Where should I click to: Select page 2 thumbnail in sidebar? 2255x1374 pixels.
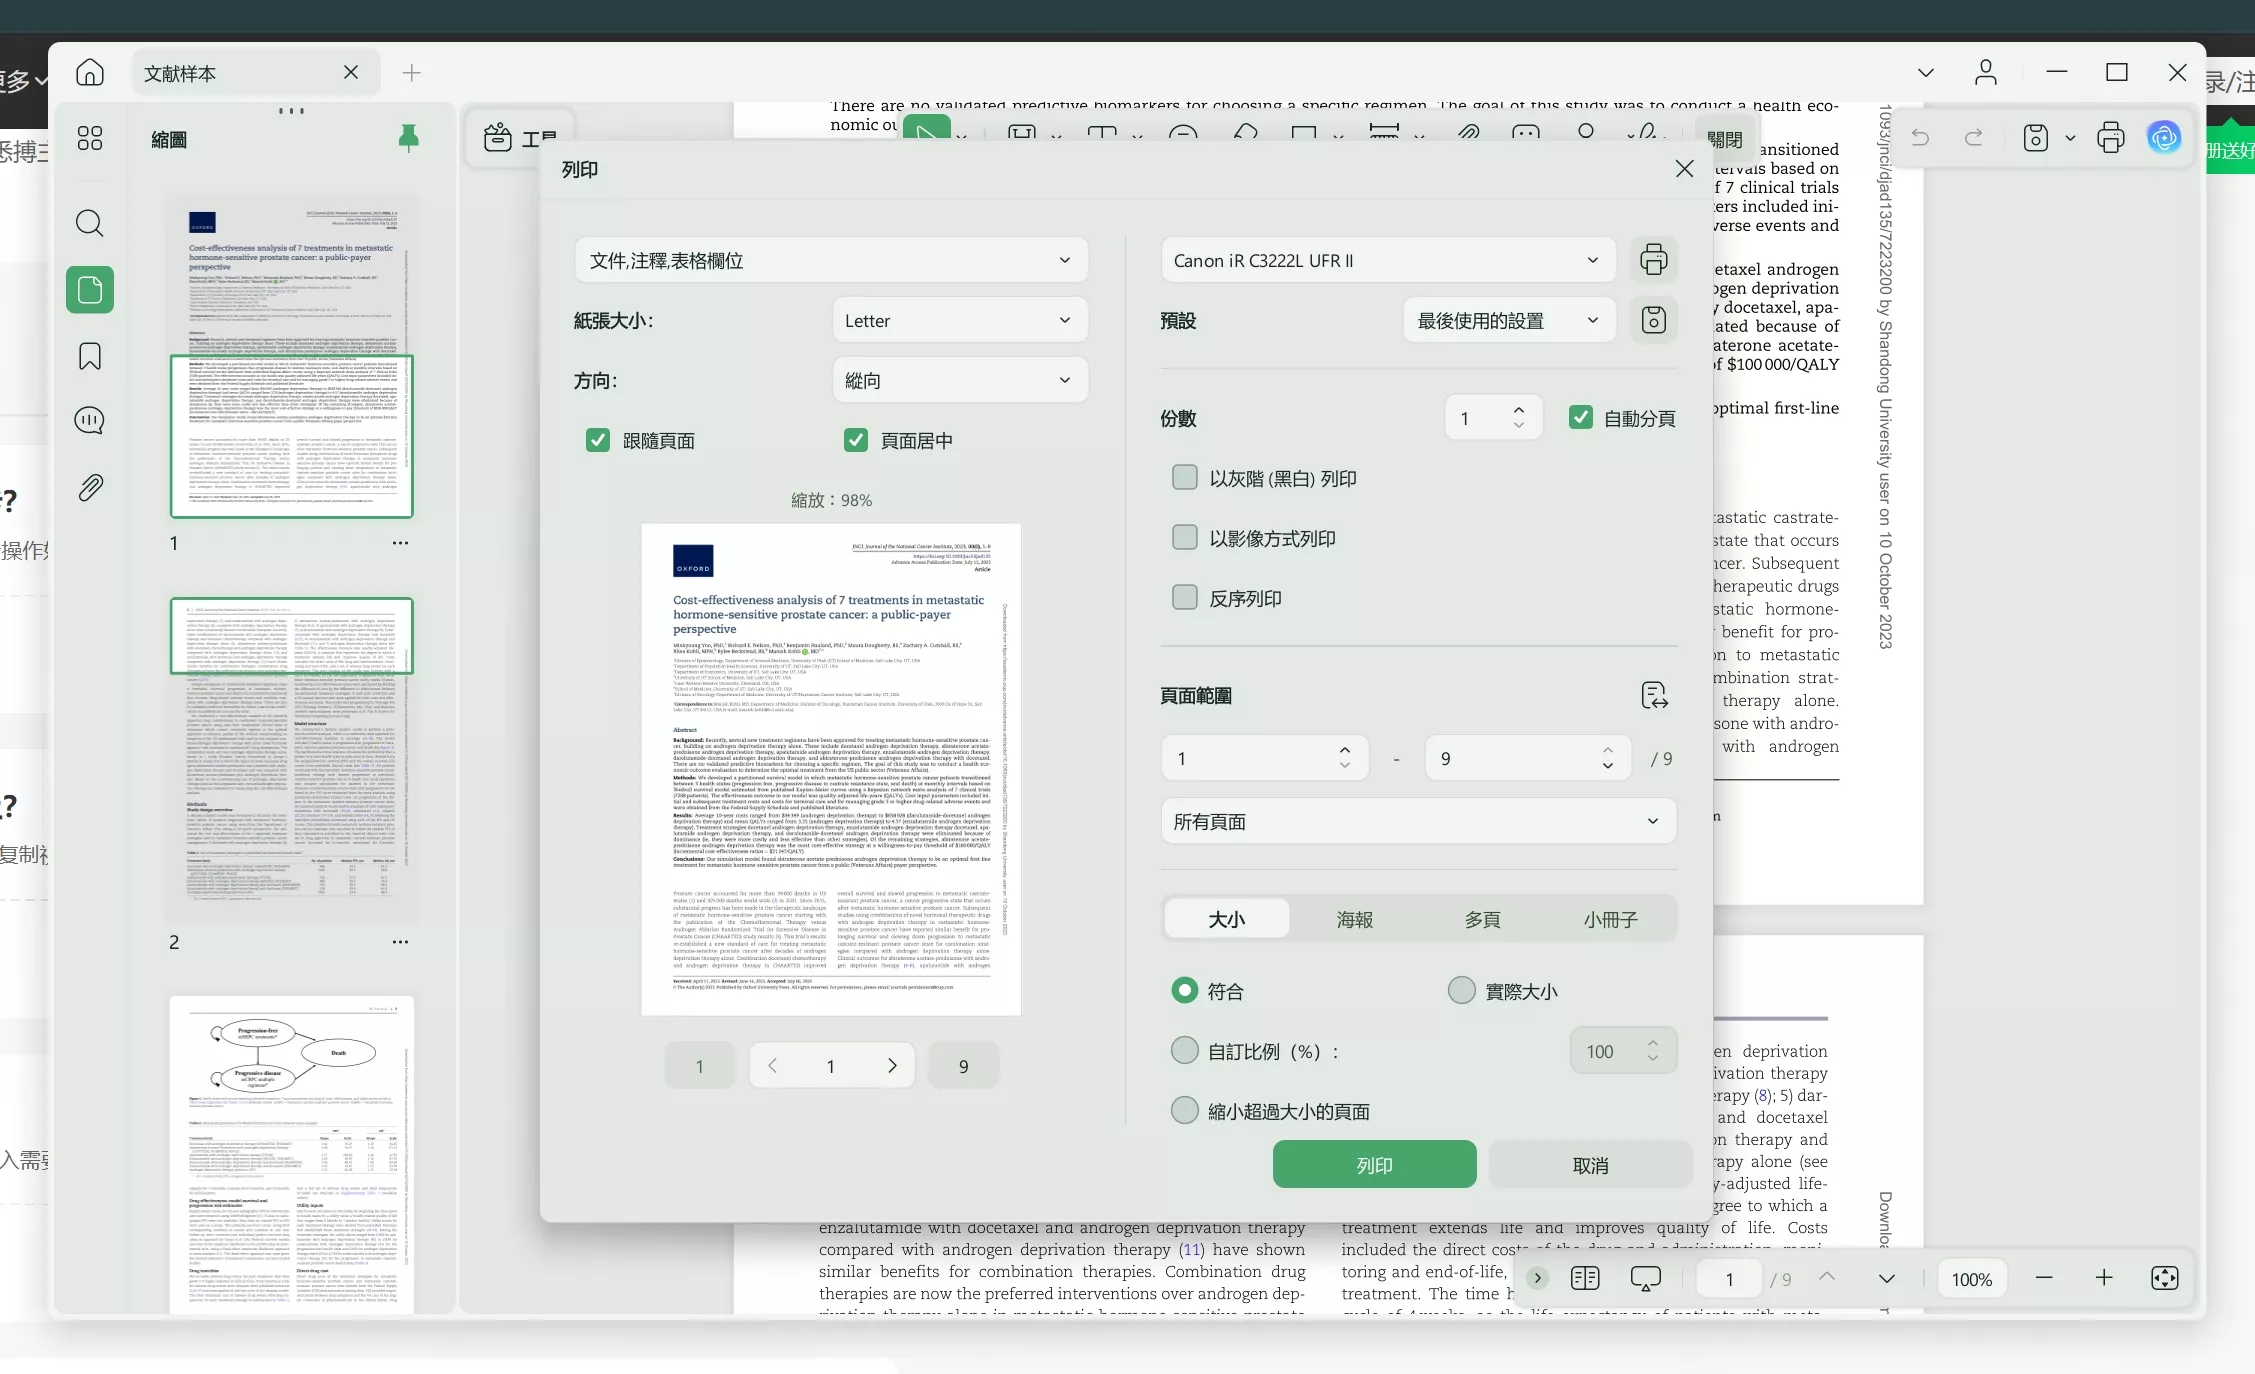291,760
